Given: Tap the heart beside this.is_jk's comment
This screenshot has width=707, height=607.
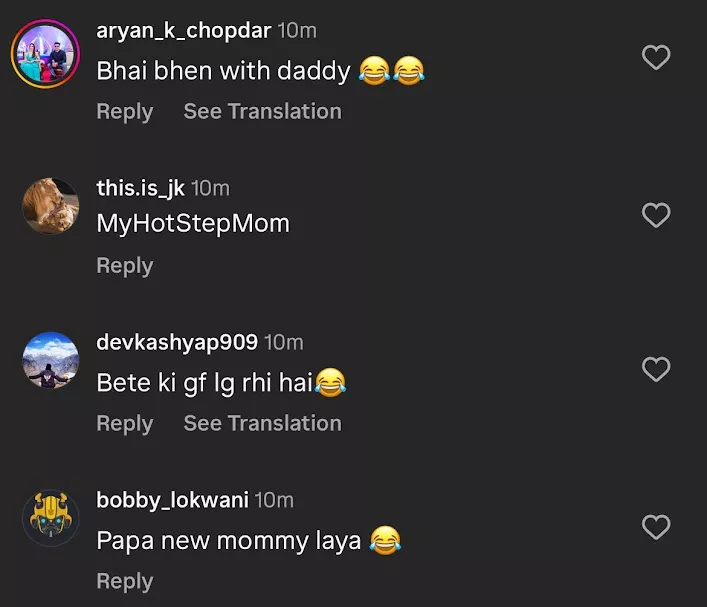Looking at the screenshot, I should [655, 214].
